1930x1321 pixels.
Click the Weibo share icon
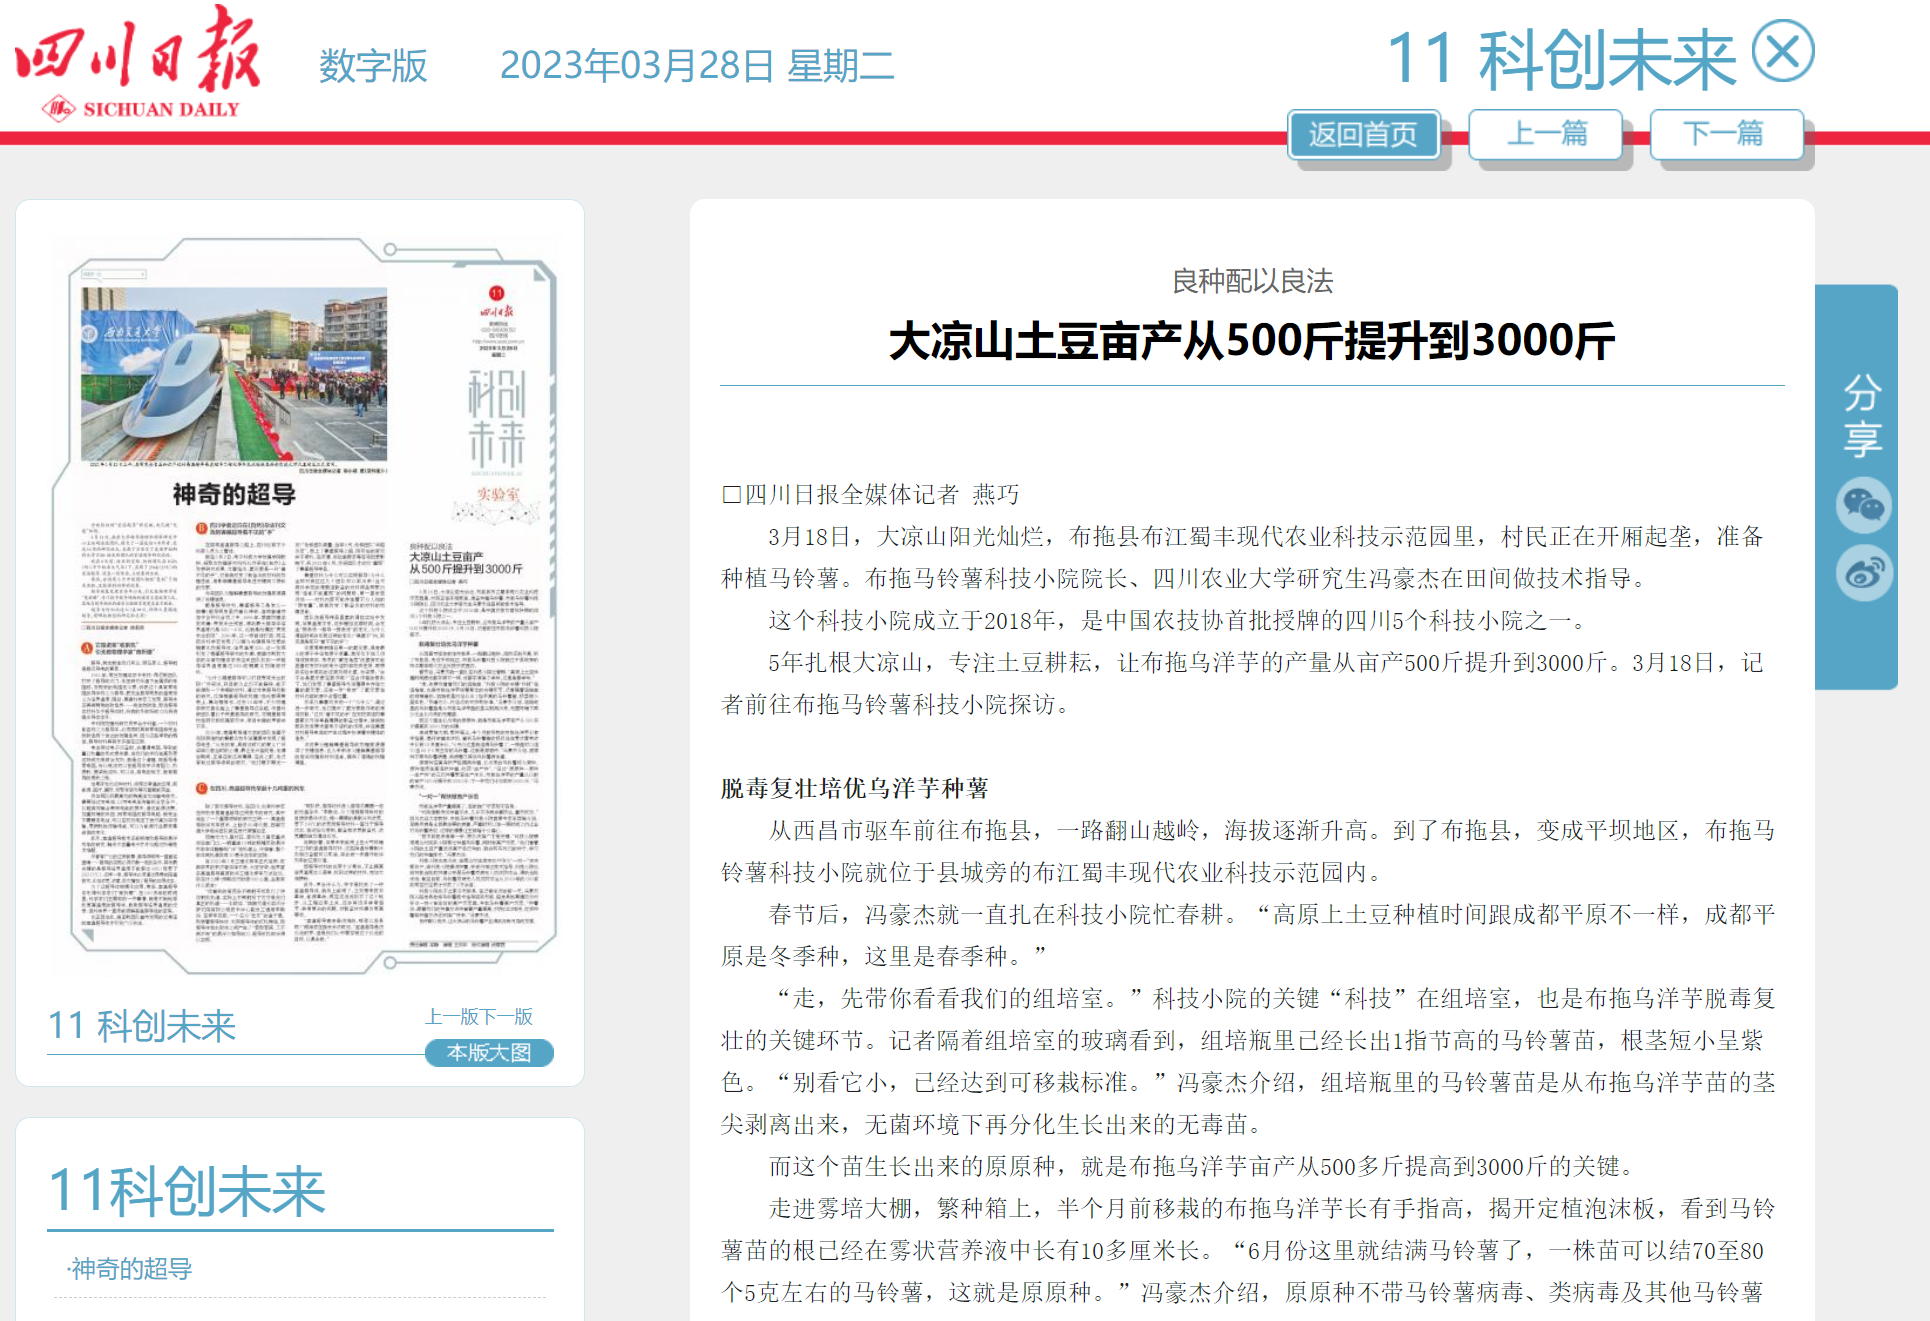pyautogui.click(x=1863, y=573)
